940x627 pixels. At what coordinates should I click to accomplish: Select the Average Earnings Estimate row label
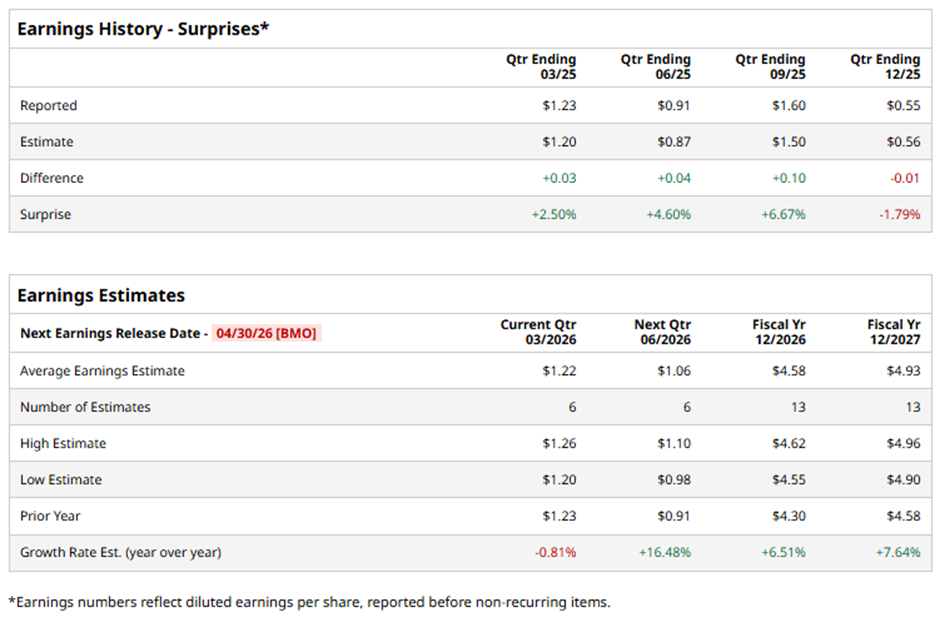click(102, 371)
